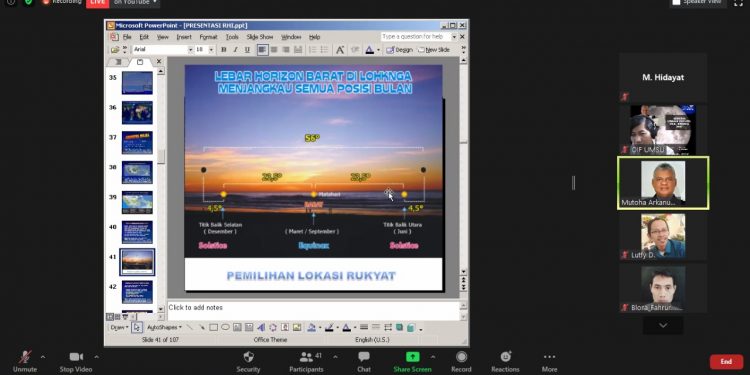Click the Insert WordArt icon
750x375 pixels.
[x=261, y=327]
